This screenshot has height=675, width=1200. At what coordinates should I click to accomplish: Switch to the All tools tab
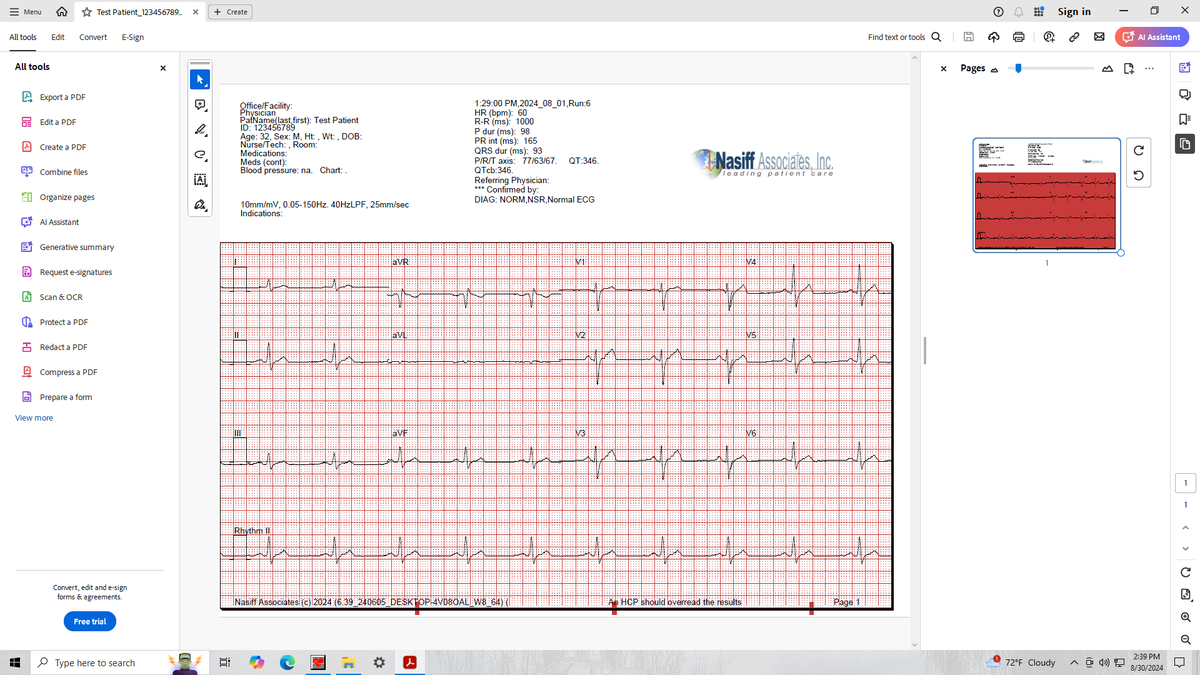click(x=23, y=37)
